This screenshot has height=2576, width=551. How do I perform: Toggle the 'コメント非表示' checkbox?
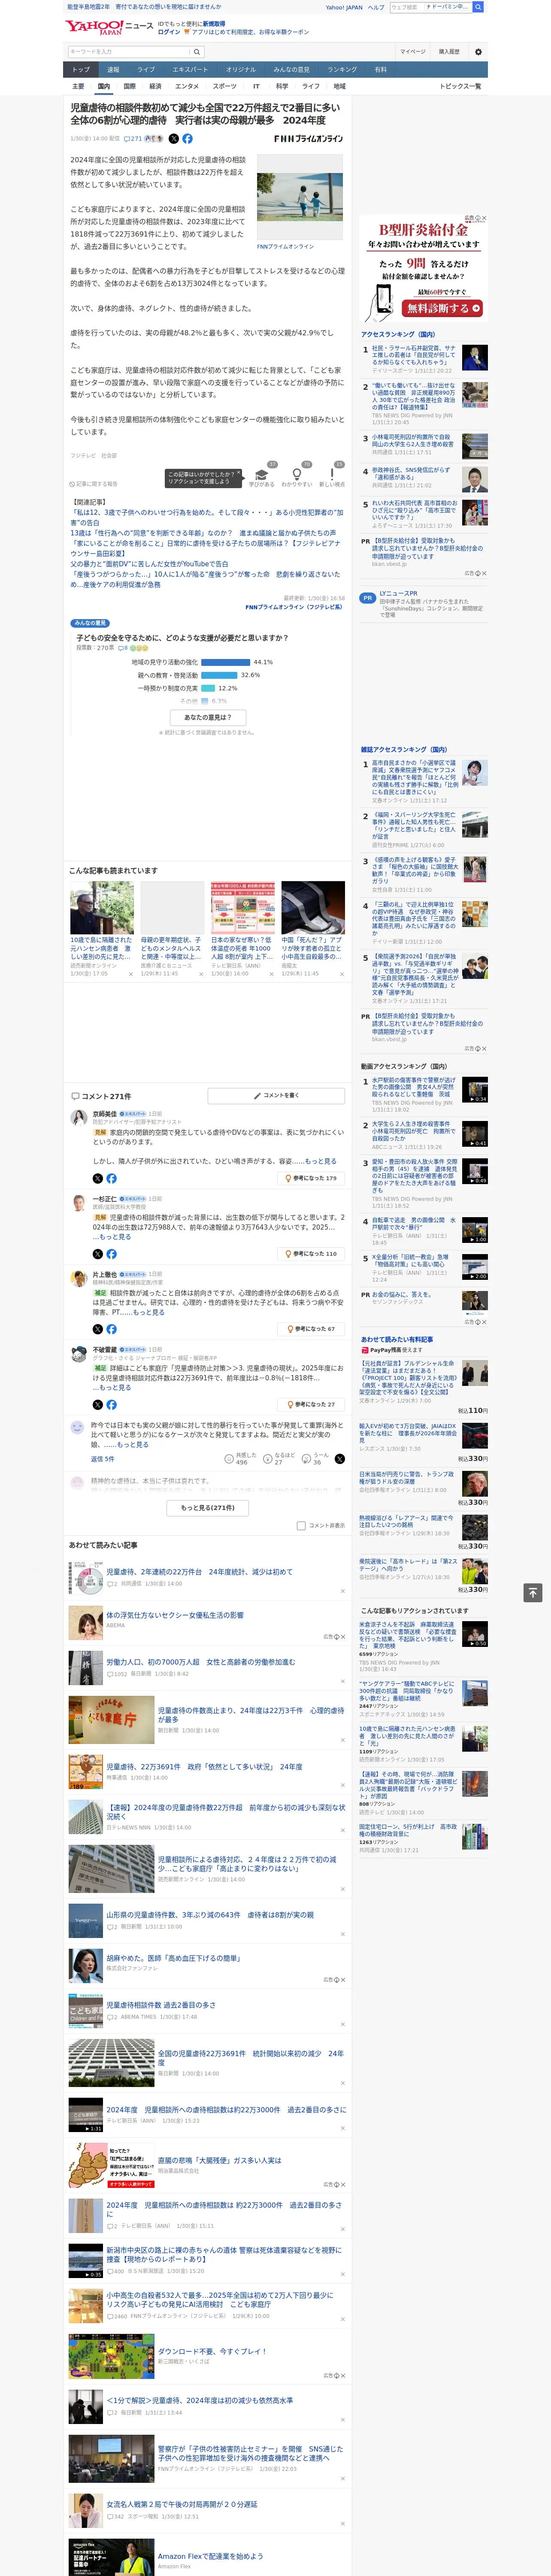pyautogui.click(x=301, y=1526)
